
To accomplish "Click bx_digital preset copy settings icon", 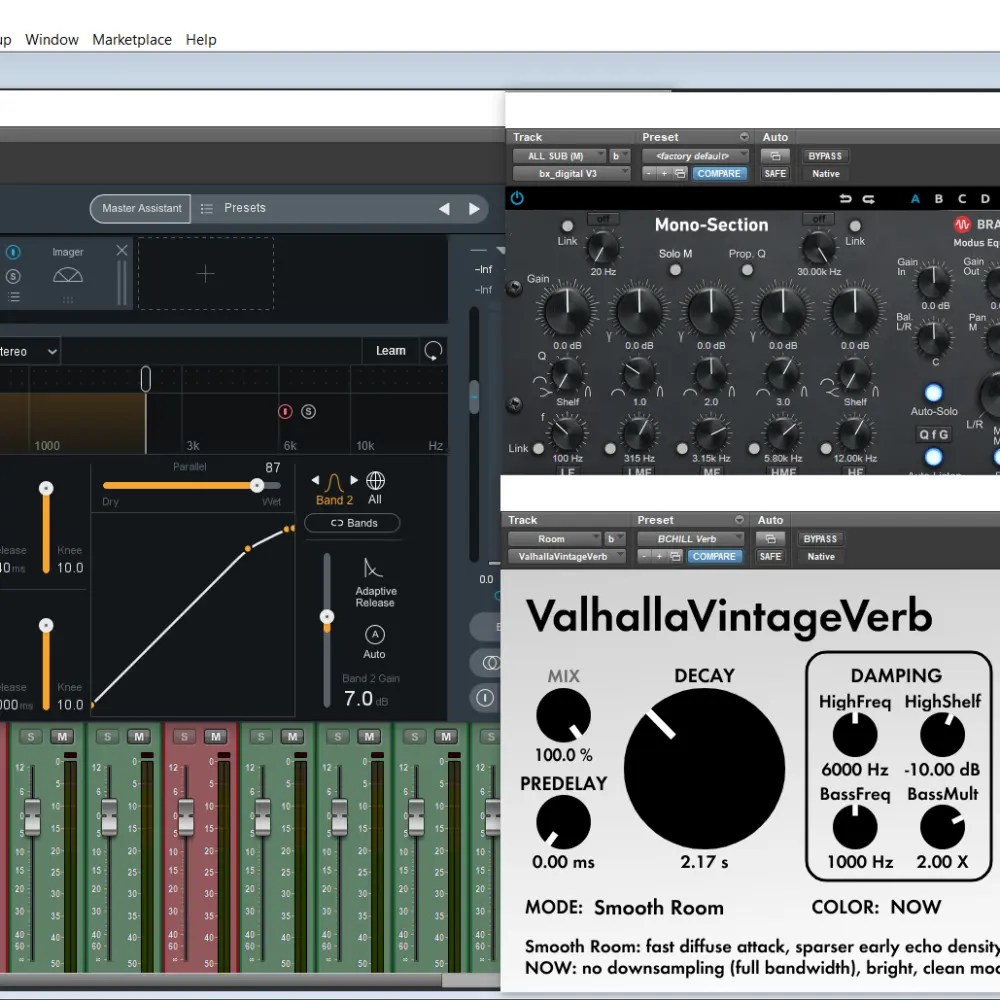I will pyautogui.click(x=680, y=173).
